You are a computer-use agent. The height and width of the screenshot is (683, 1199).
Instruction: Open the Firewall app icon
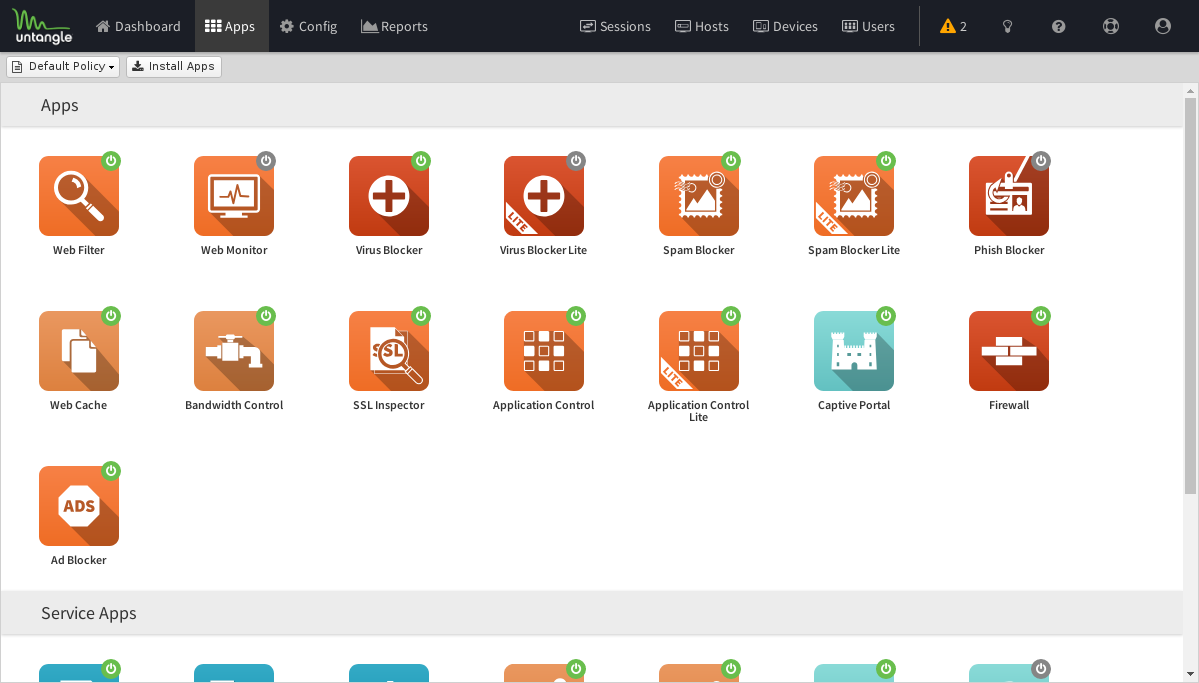1009,351
